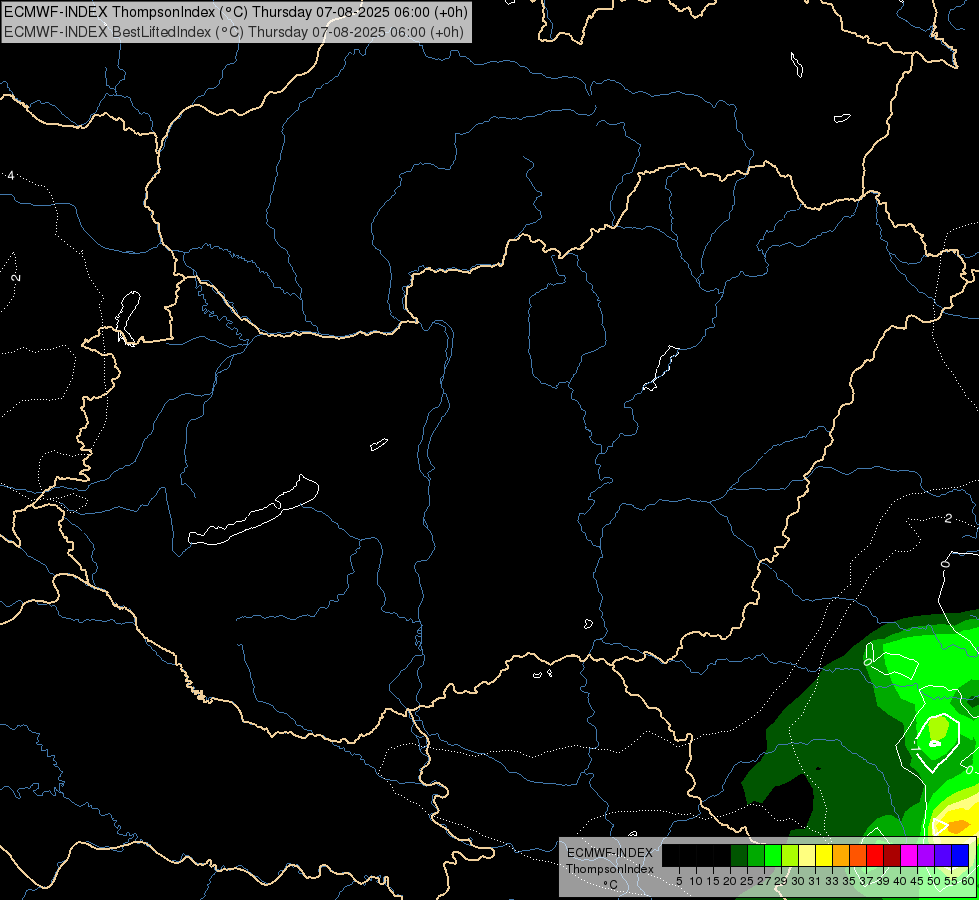Pick the bright red 37–39 legend swatch

pyautogui.click(x=875, y=855)
